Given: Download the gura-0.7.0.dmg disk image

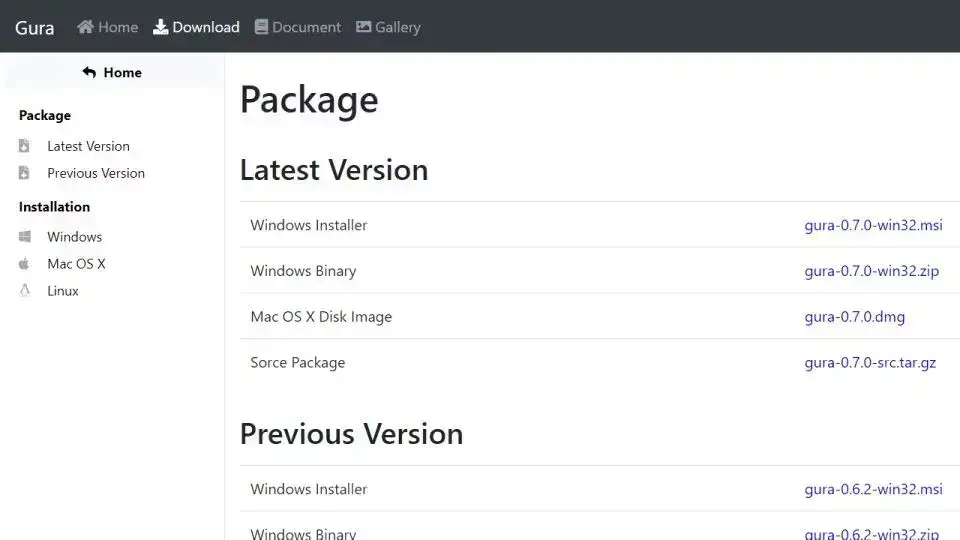Looking at the screenshot, I should [854, 317].
